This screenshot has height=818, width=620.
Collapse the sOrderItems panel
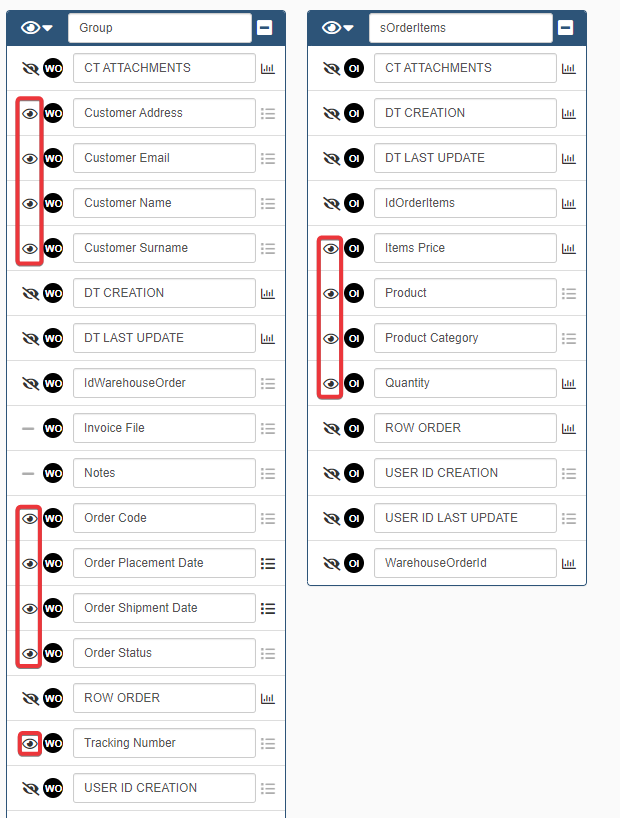(x=566, y=28)
